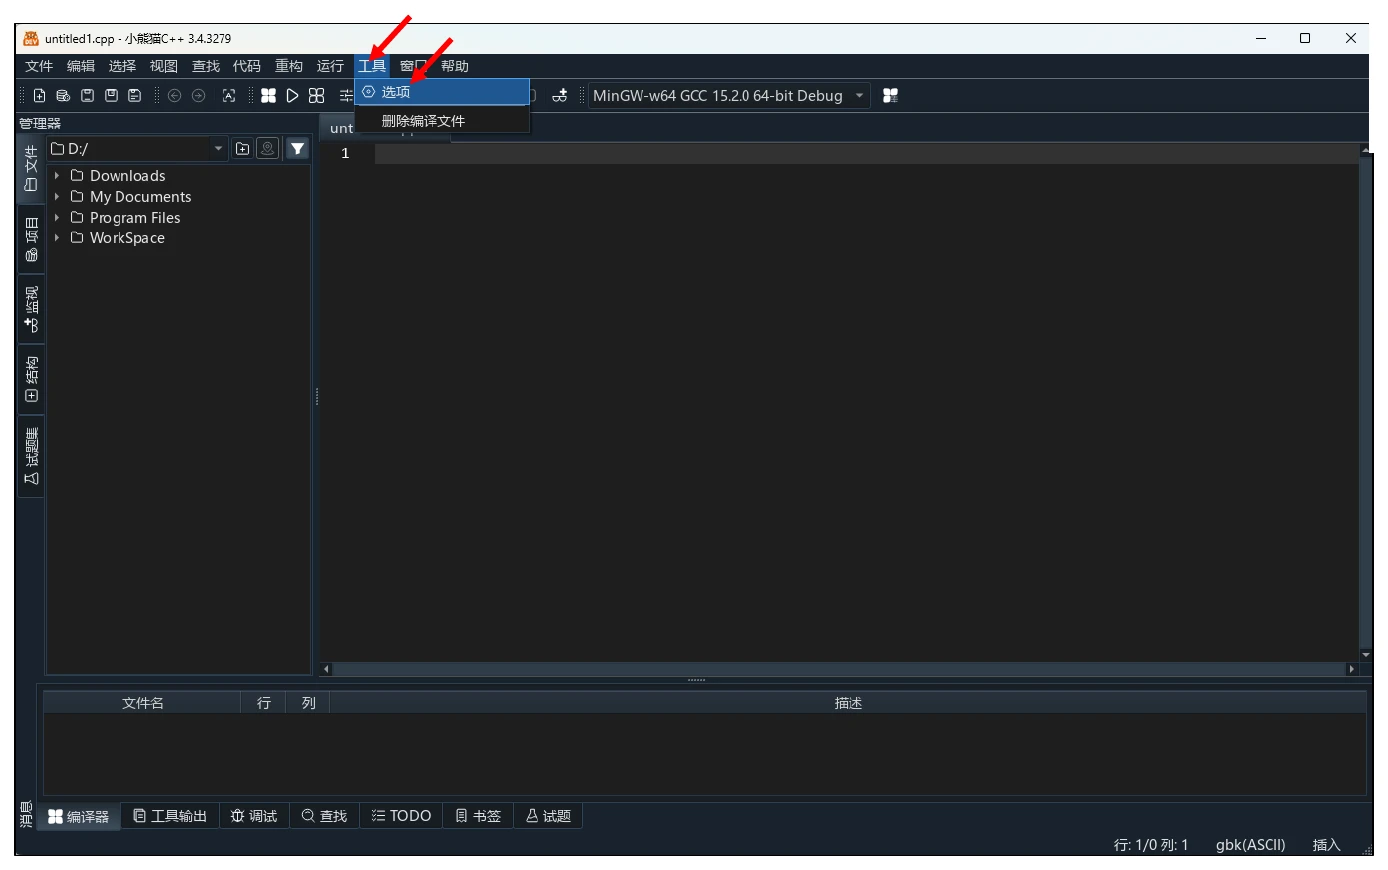Go back with the left arrow toolbar icon
Viewport: 1388px width, 870px height.
[174, 96]
